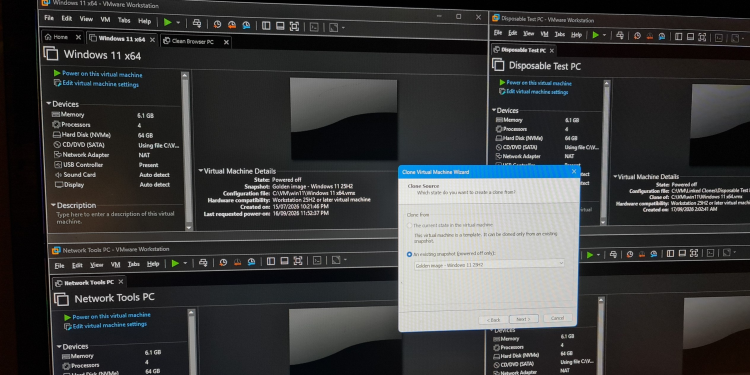The width and height of the screenshot is (750, 375).
Task: Click green Power On icon in Disposable Test PC toolbar
Action: [596, 35]
